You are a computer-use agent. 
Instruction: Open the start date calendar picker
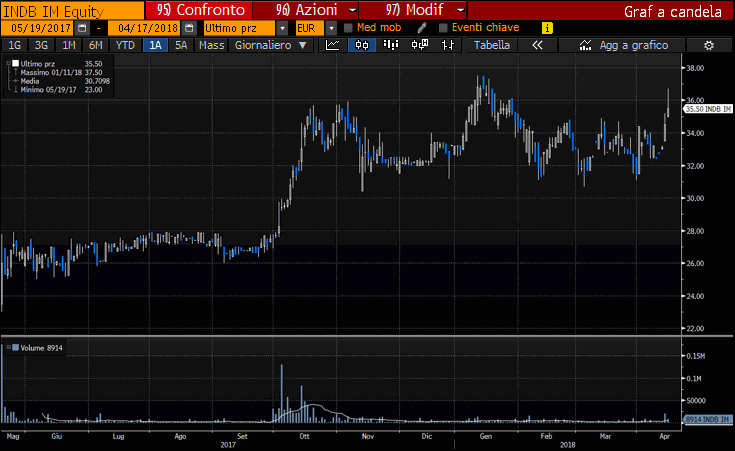click(x=82, y=28)
